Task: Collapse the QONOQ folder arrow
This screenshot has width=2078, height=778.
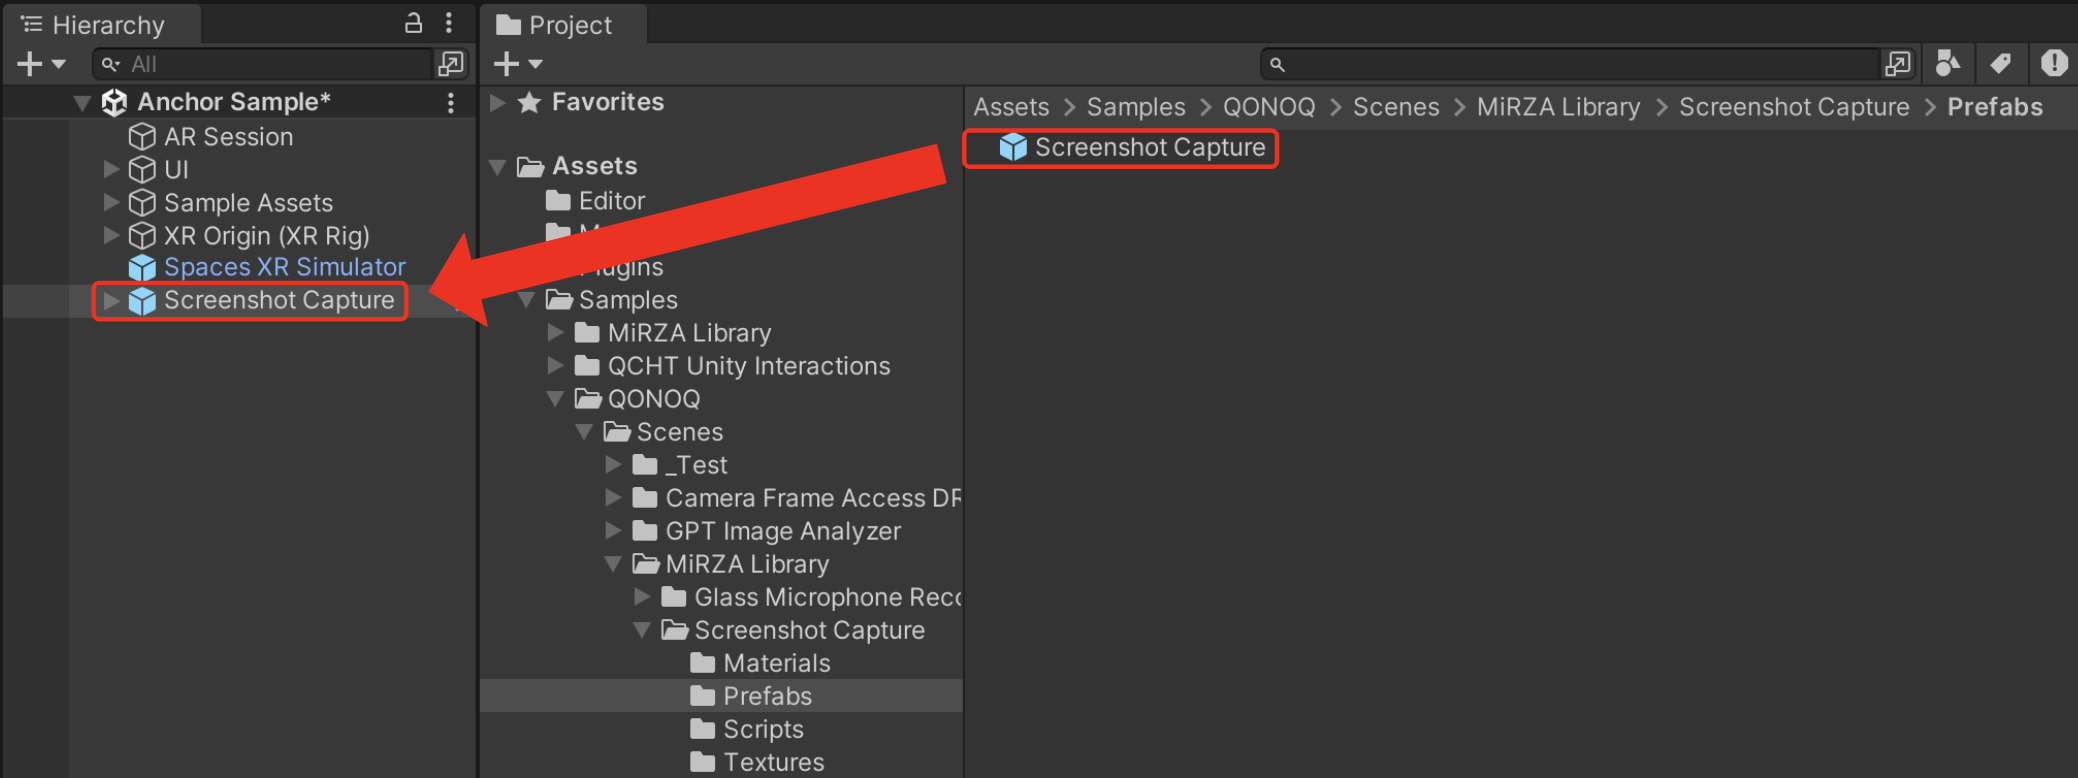Action: coord(555,399)
